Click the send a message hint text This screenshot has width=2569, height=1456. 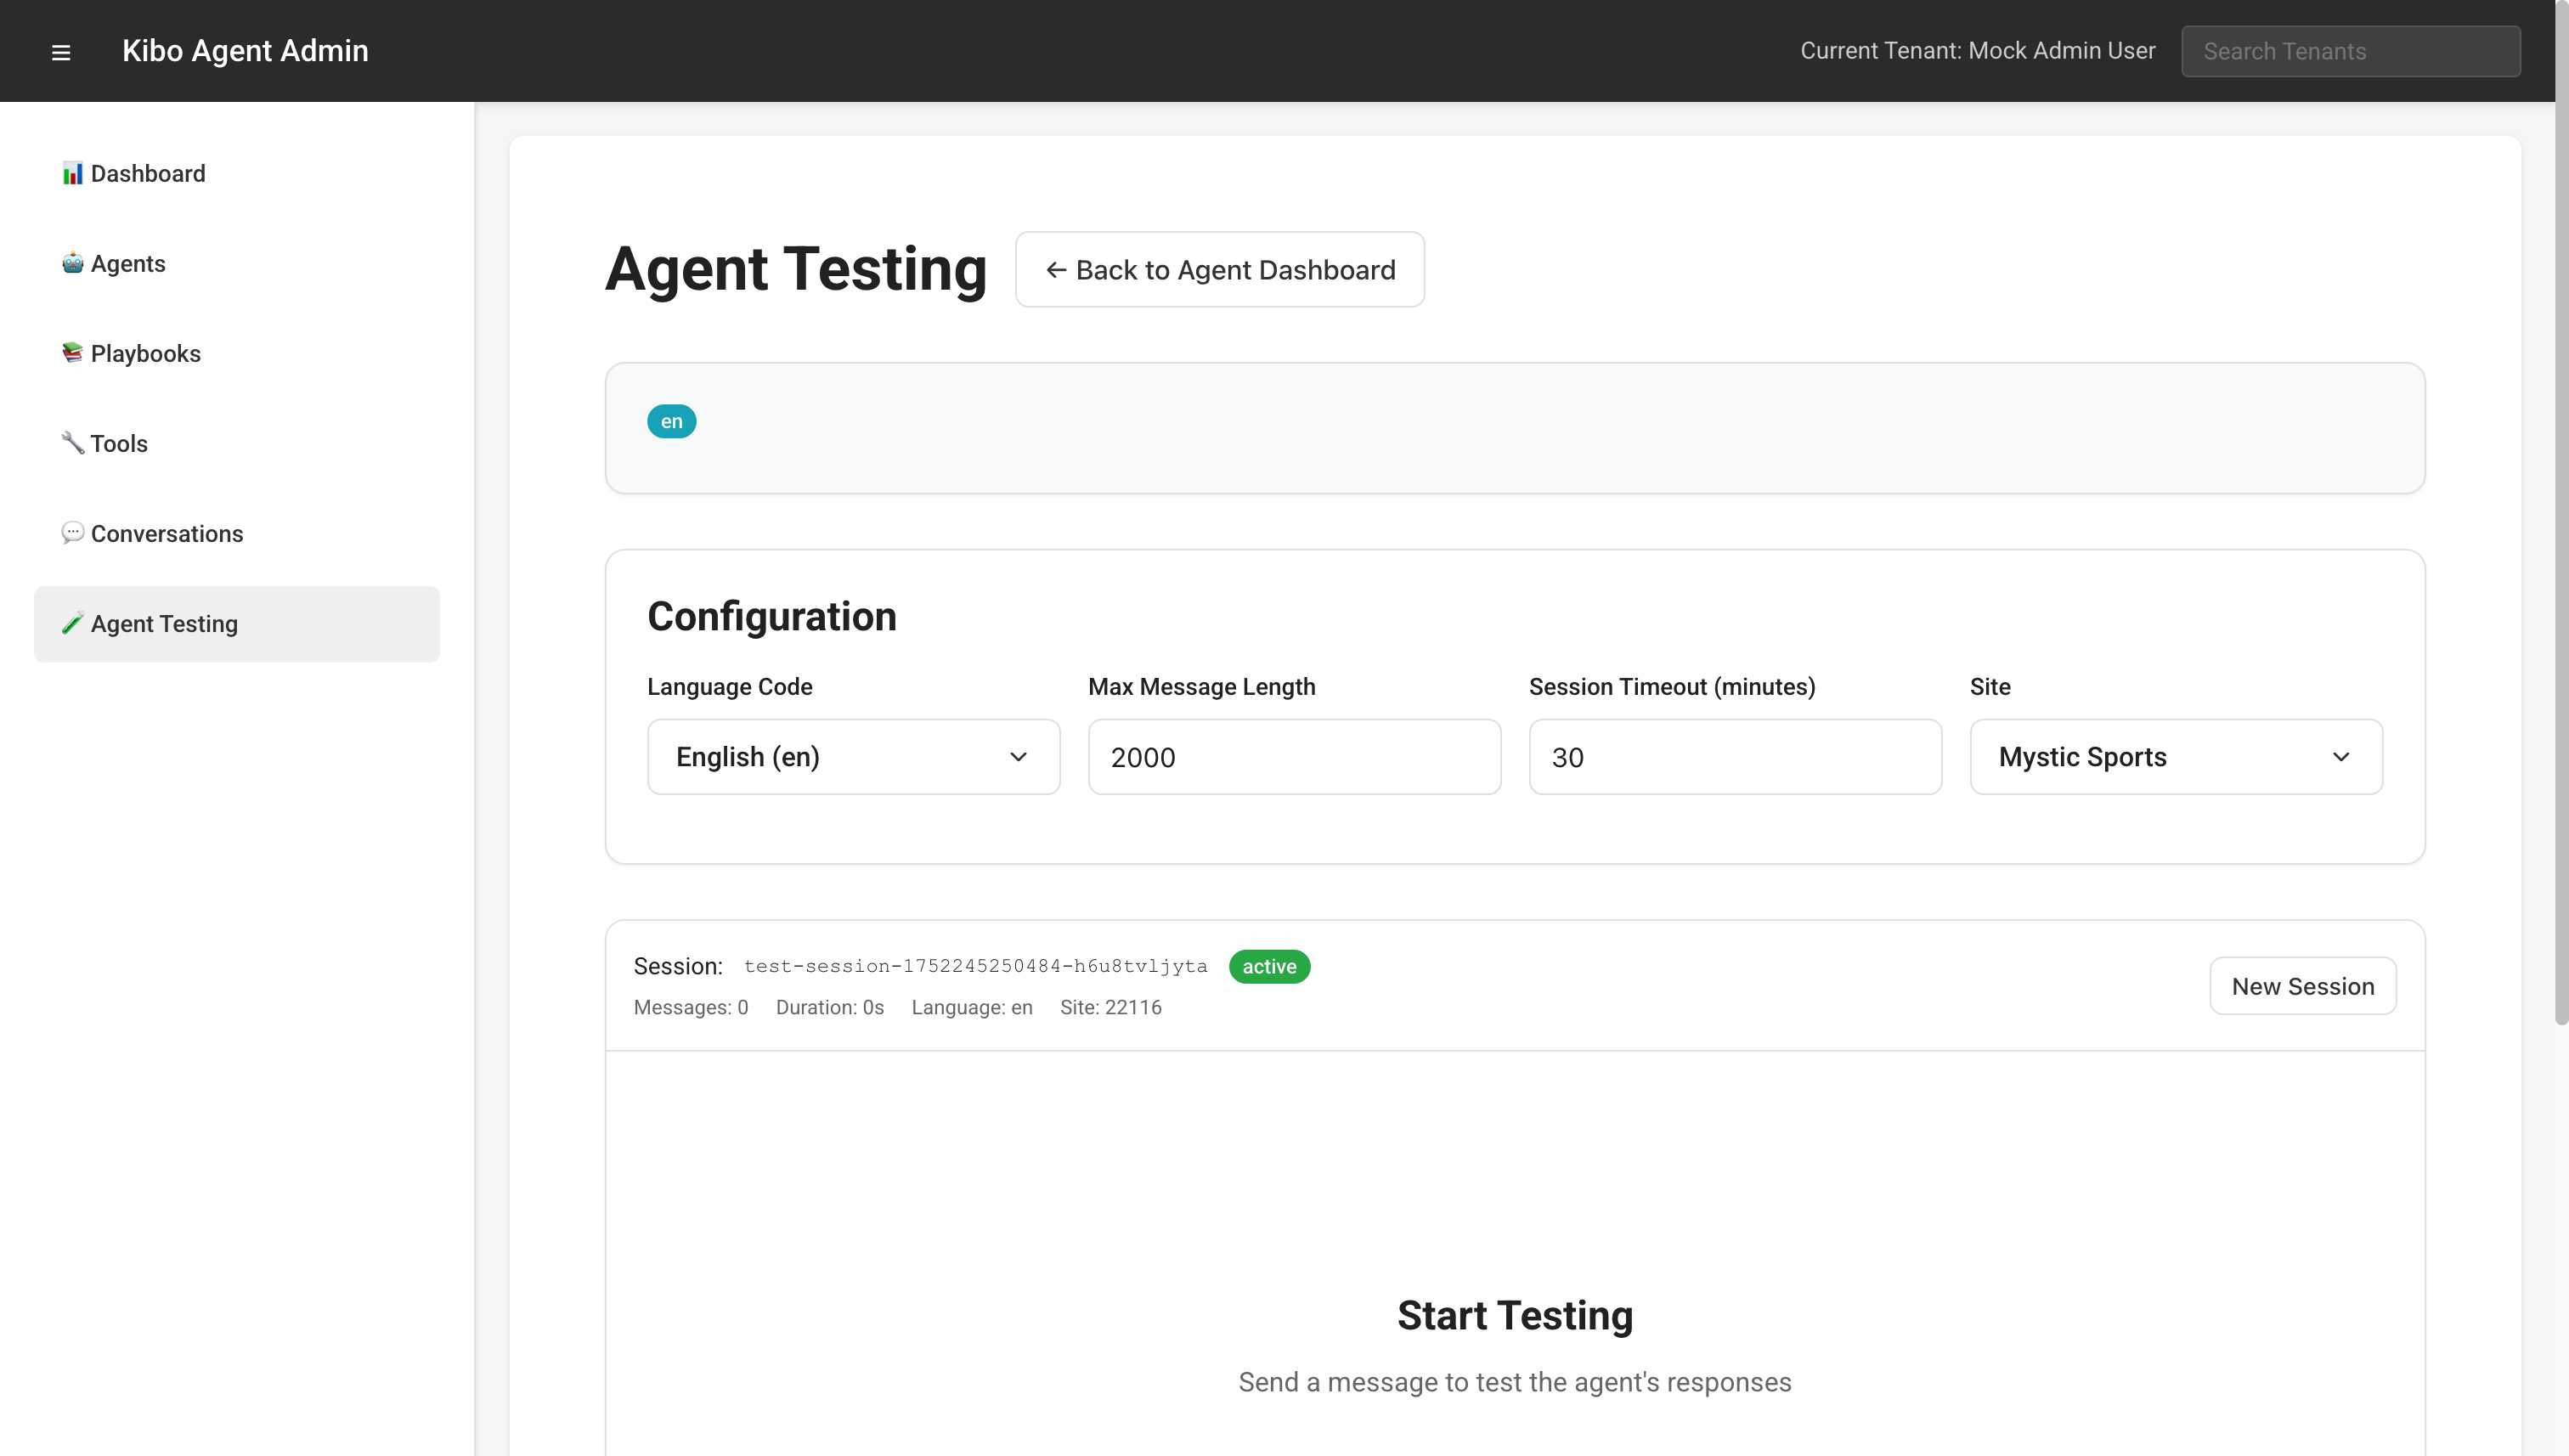(1514, 1382)
